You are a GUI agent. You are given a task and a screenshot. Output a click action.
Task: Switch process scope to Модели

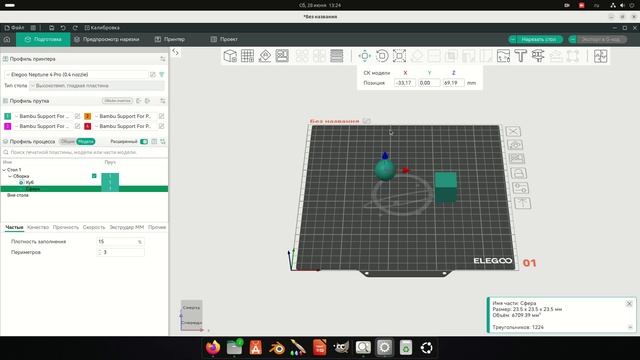[86, 142]
